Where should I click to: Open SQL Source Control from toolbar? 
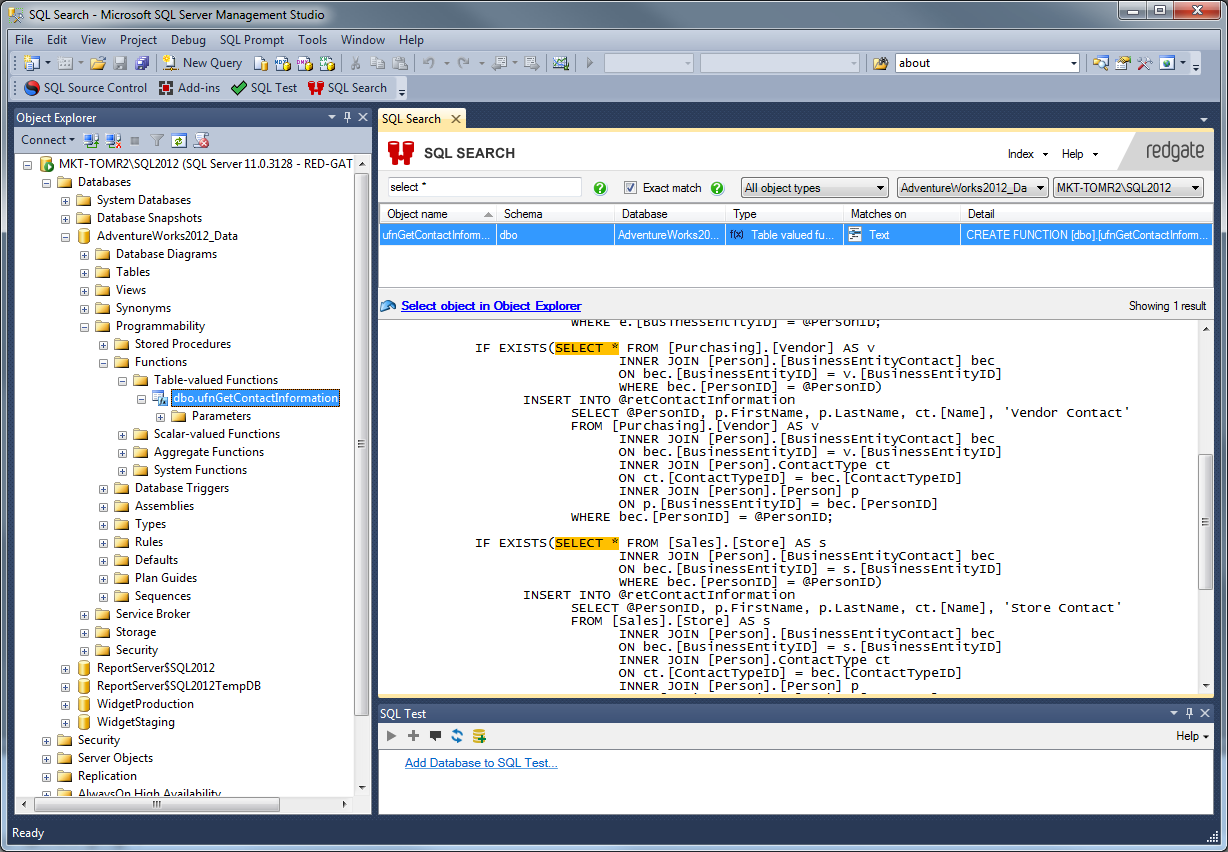point(86,88)
